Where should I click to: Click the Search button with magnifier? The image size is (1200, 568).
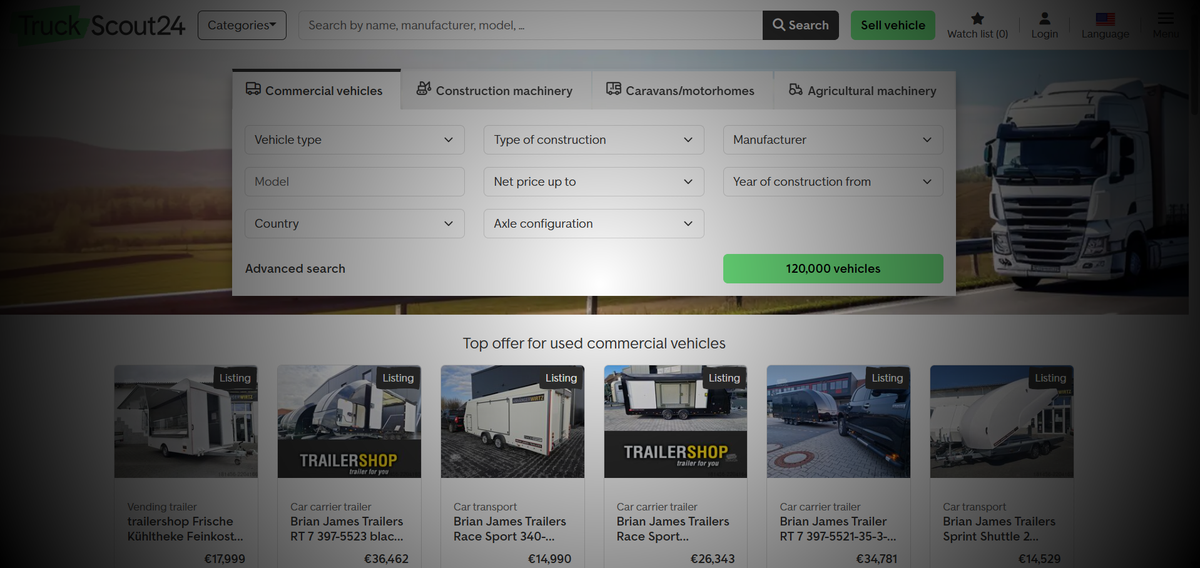point(801,25)
